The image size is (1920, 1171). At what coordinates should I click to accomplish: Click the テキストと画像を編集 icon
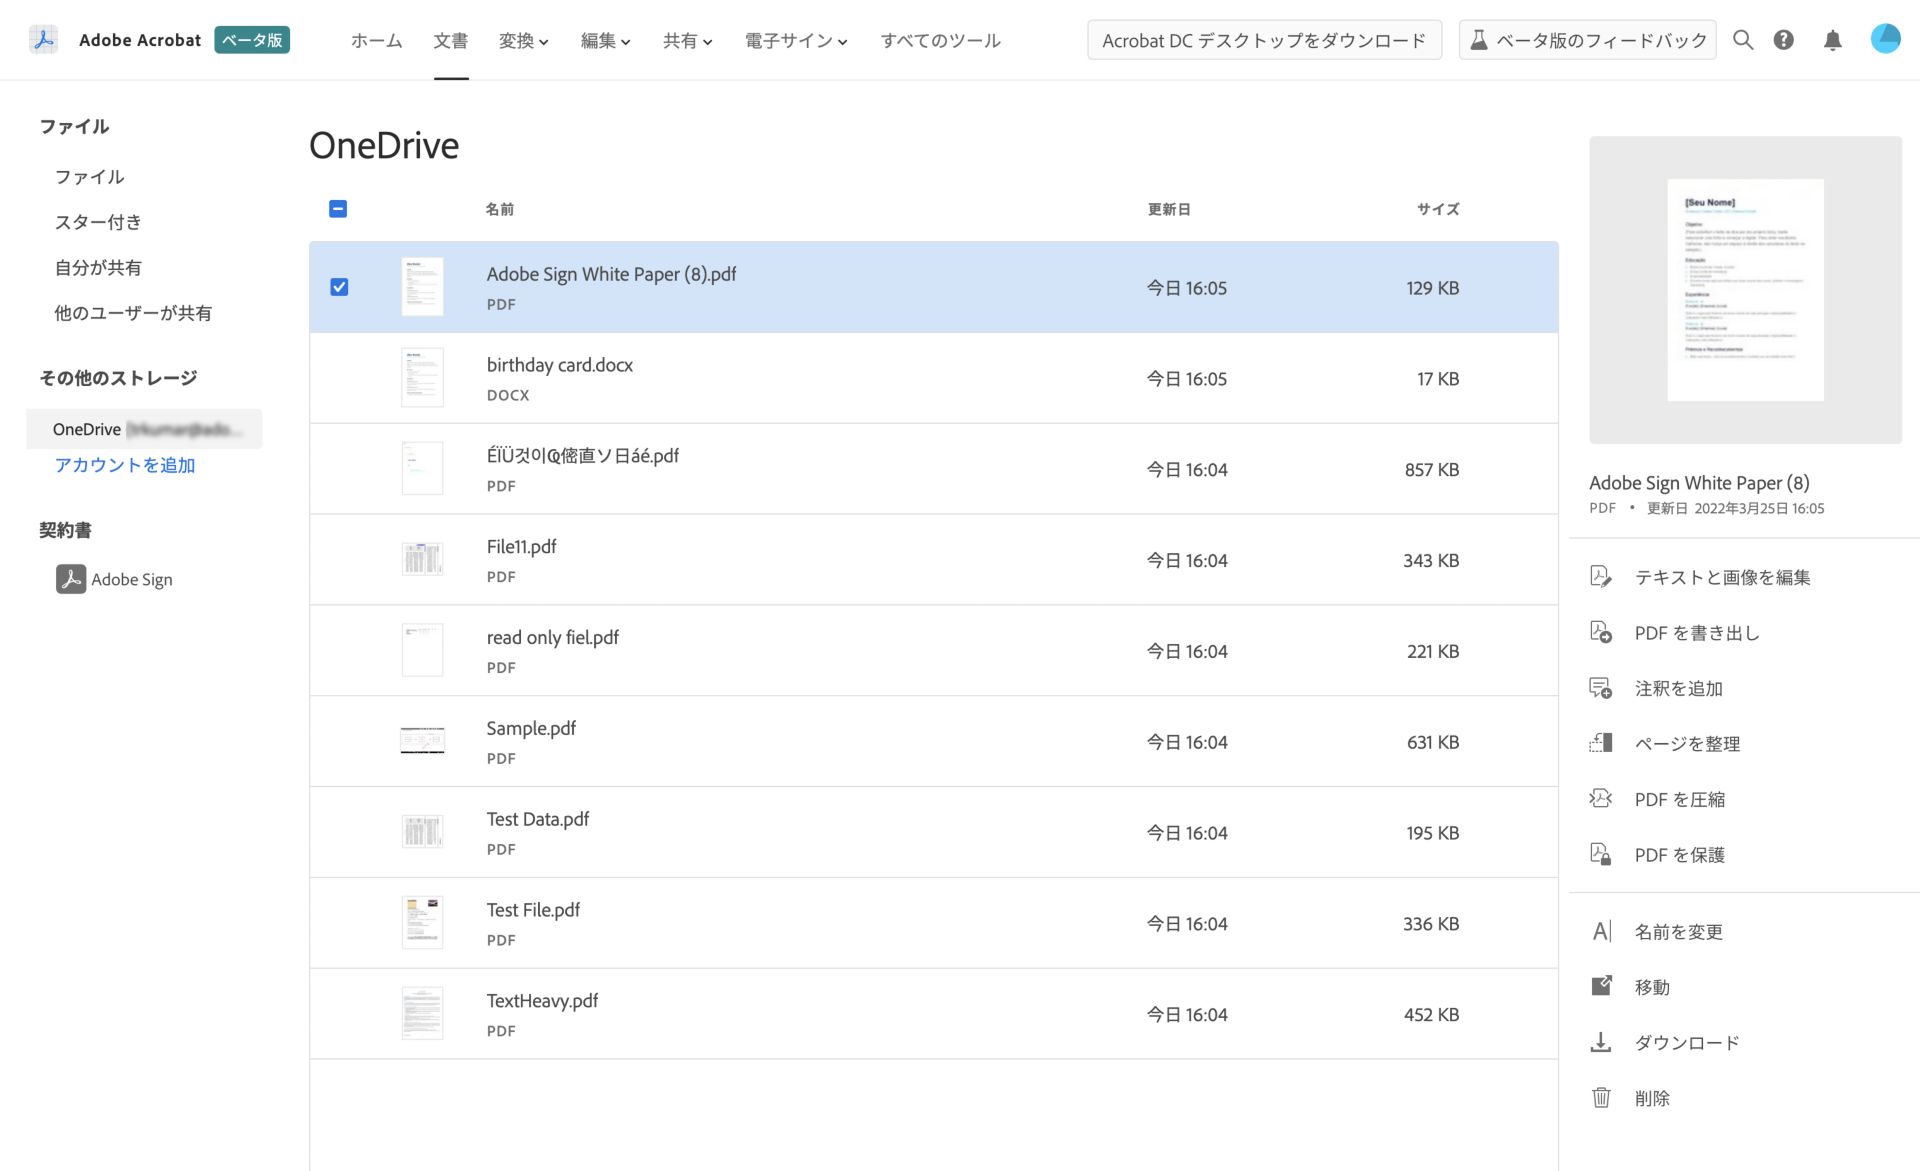[1601, 577]
